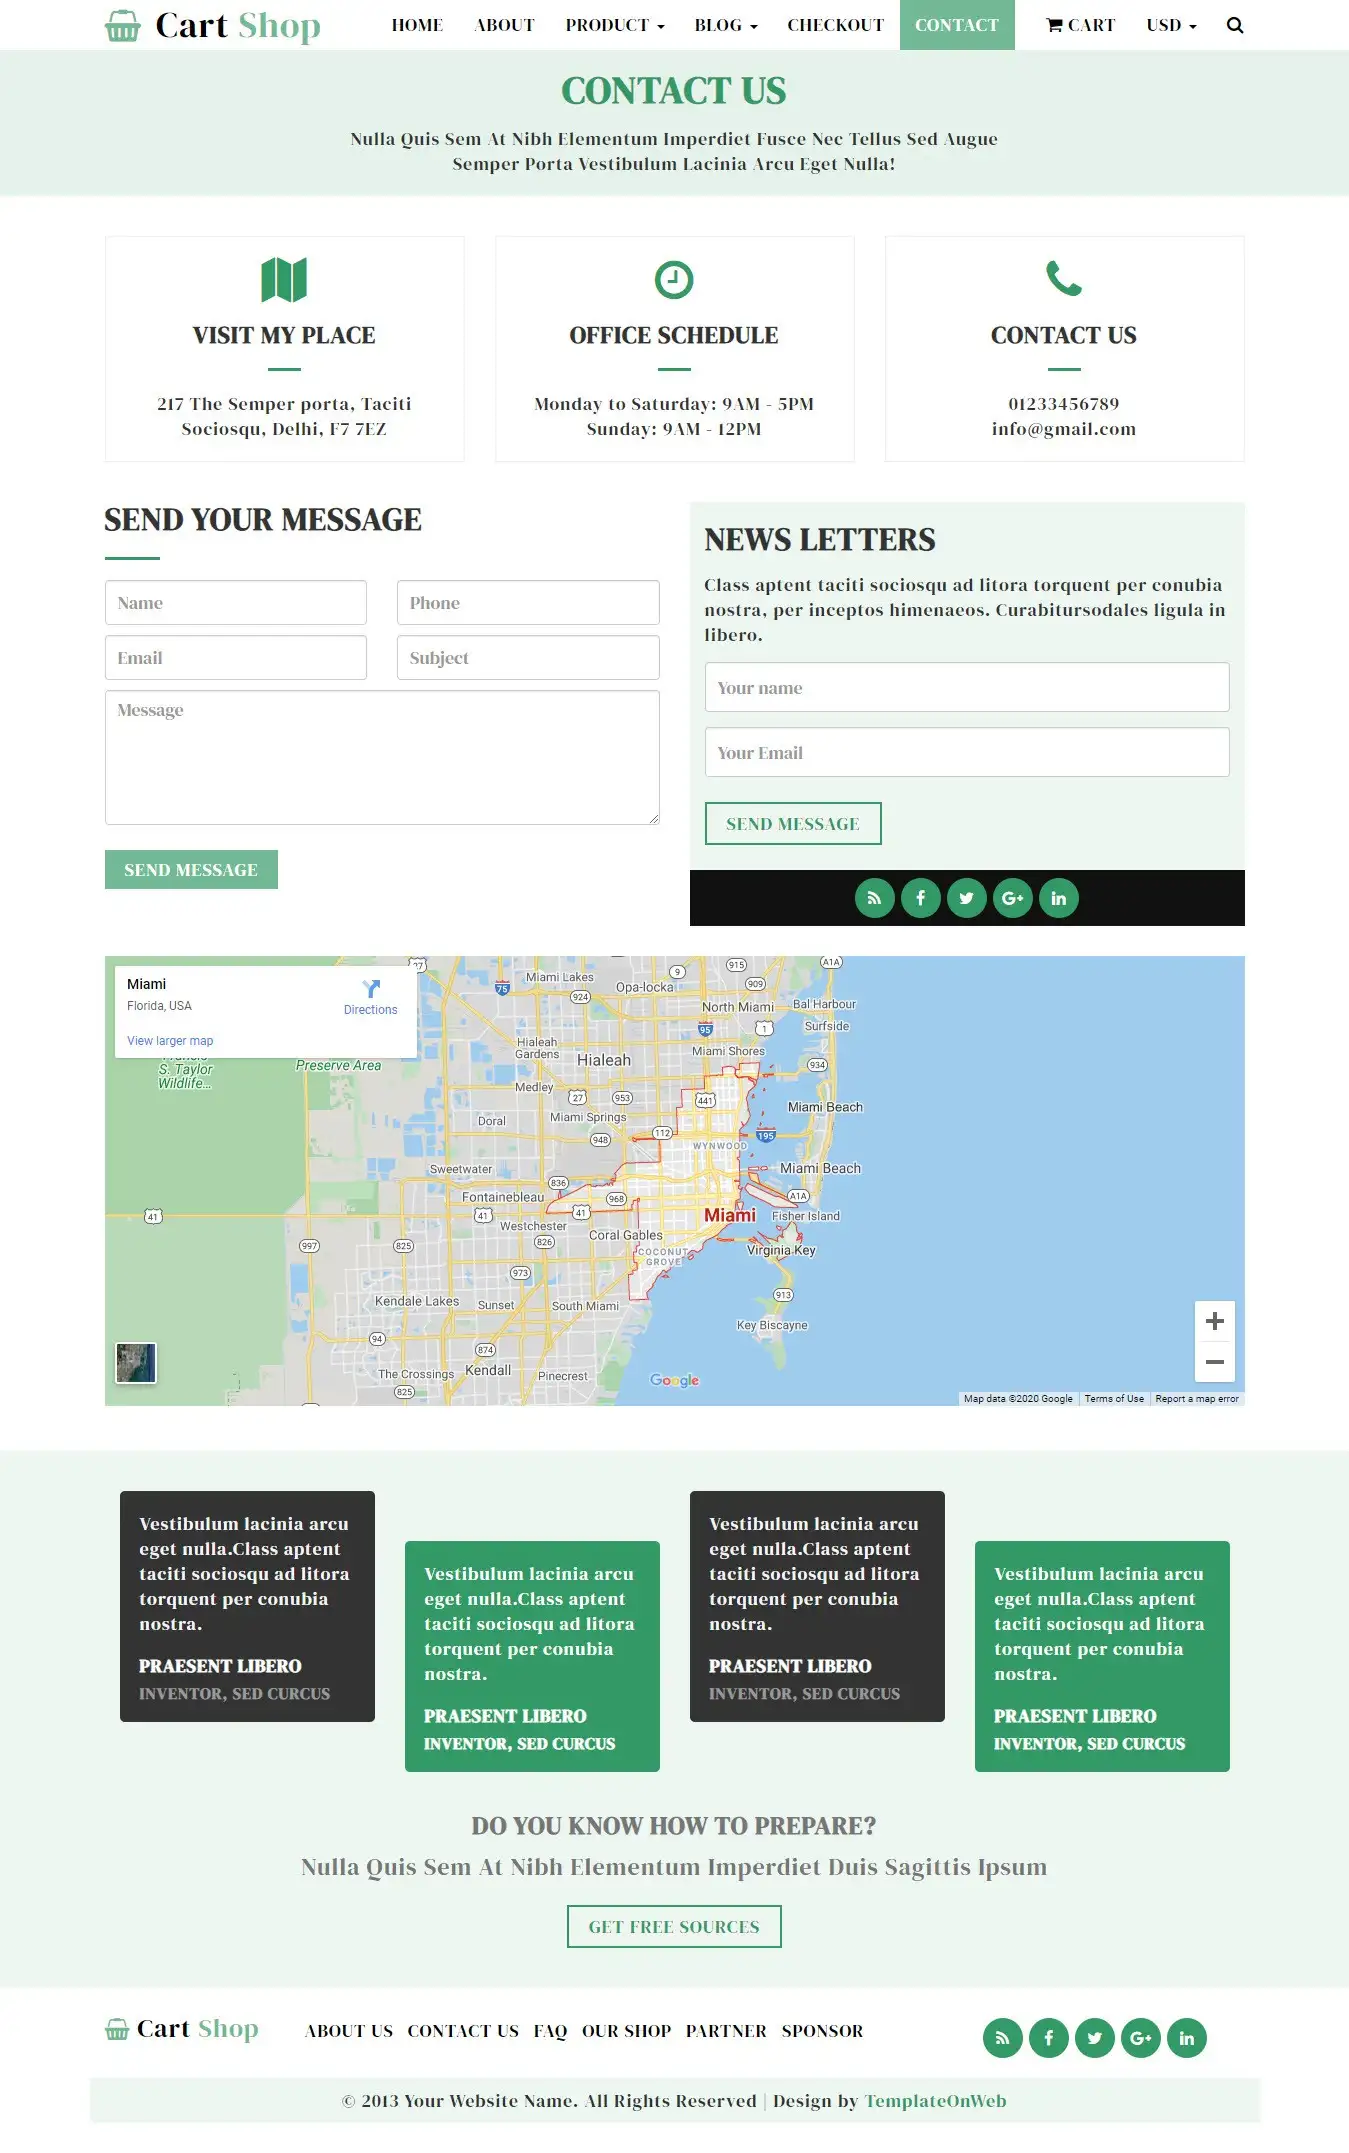Click the newsletter Your name field
The image size is (1349, 2153).
point(967,687)
